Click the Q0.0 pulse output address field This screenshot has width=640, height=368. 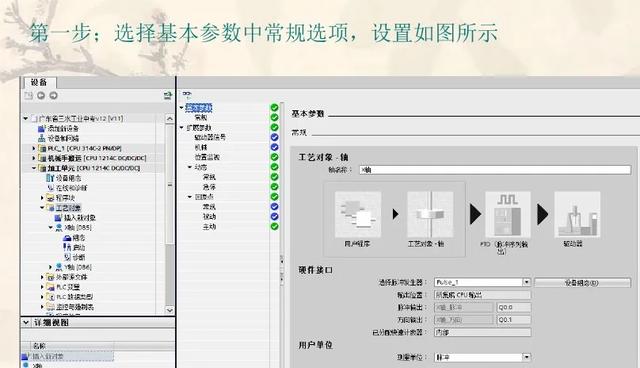(x=514, y=307)
